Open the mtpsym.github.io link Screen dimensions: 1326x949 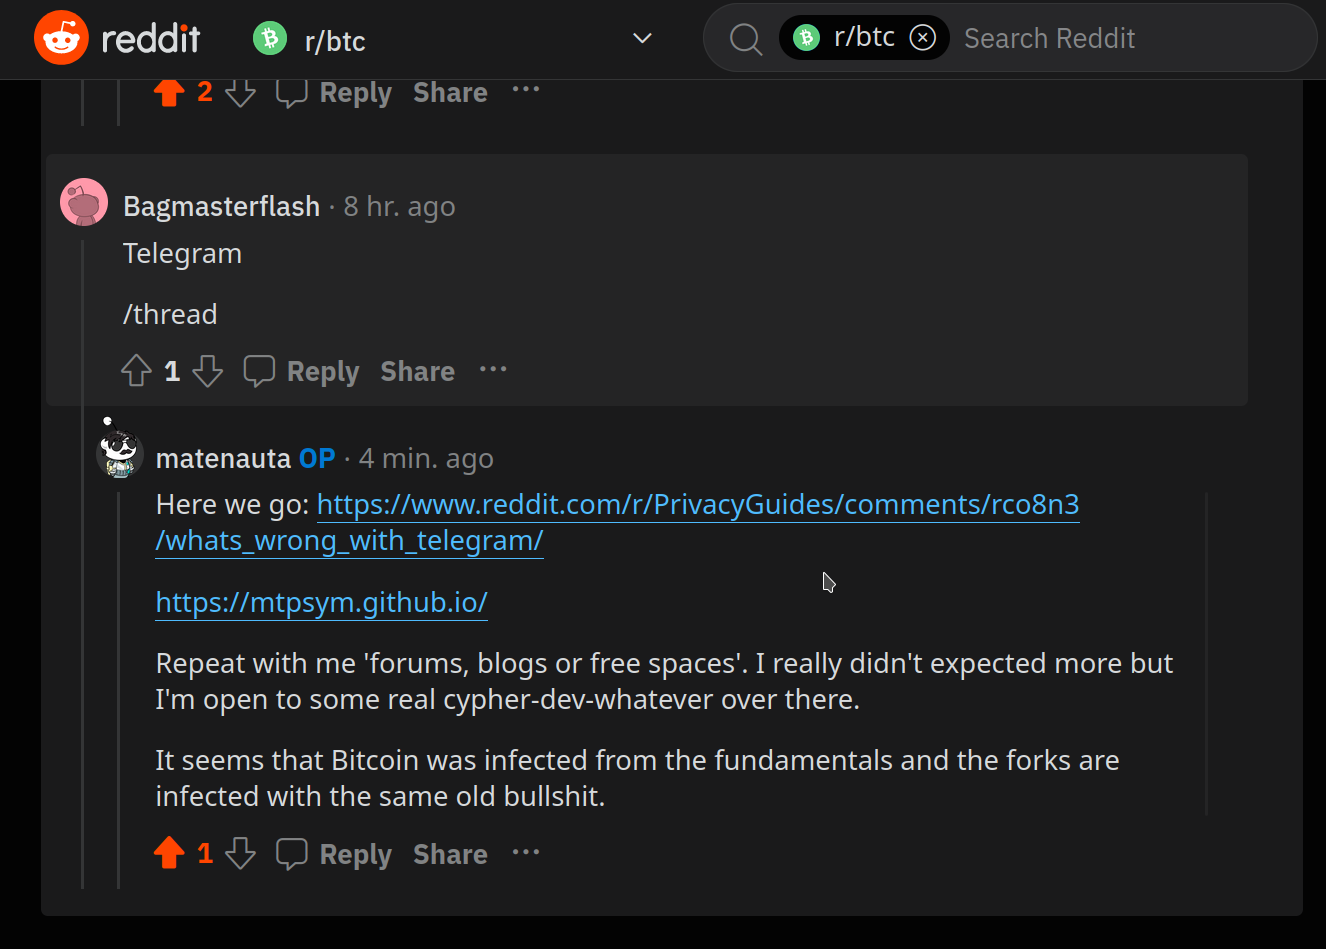[321, 602]
